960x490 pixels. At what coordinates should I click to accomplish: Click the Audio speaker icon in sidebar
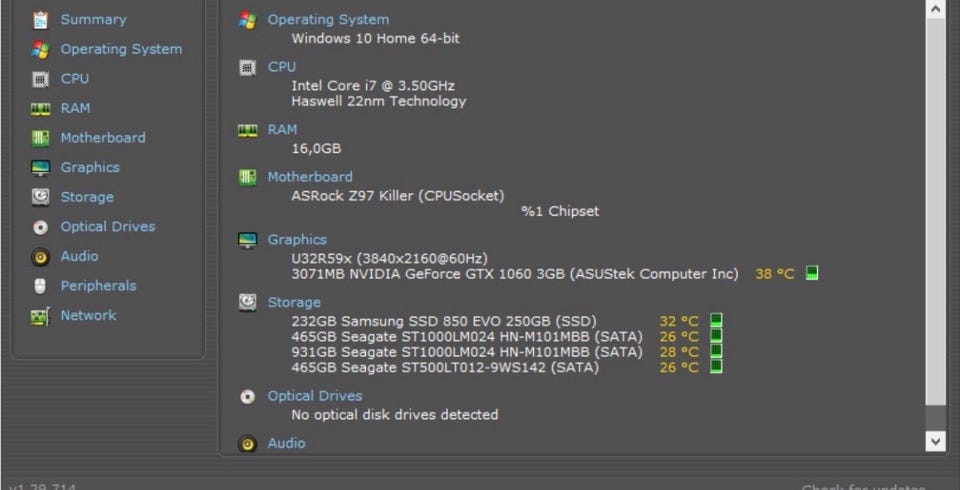click(40, 257)
